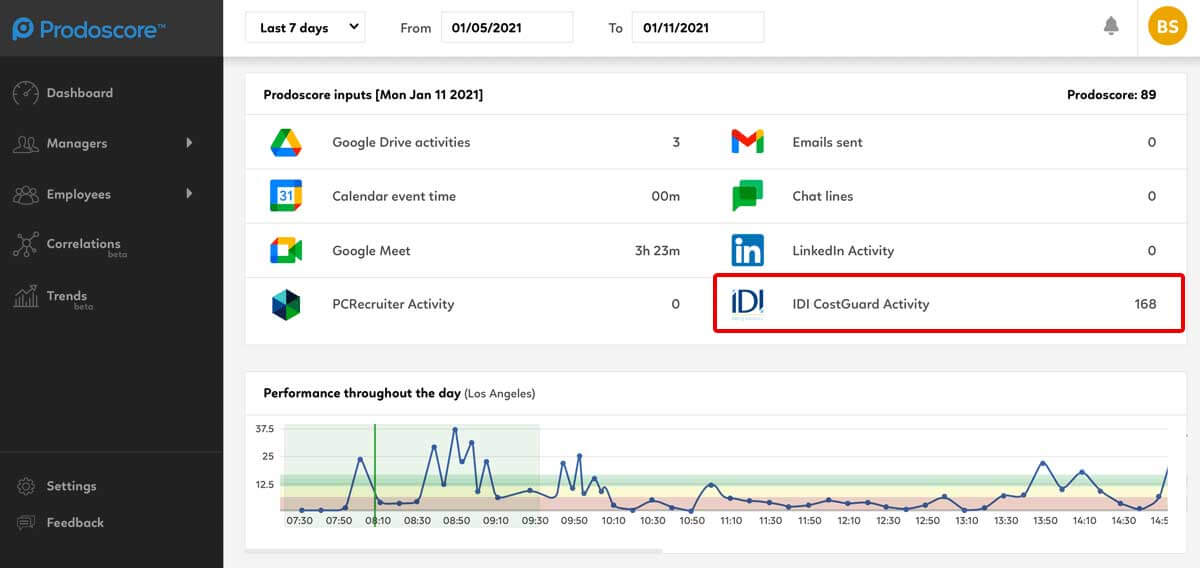Click Chat lines label
The image size is (1200, 568).
[x=823, y=196]
